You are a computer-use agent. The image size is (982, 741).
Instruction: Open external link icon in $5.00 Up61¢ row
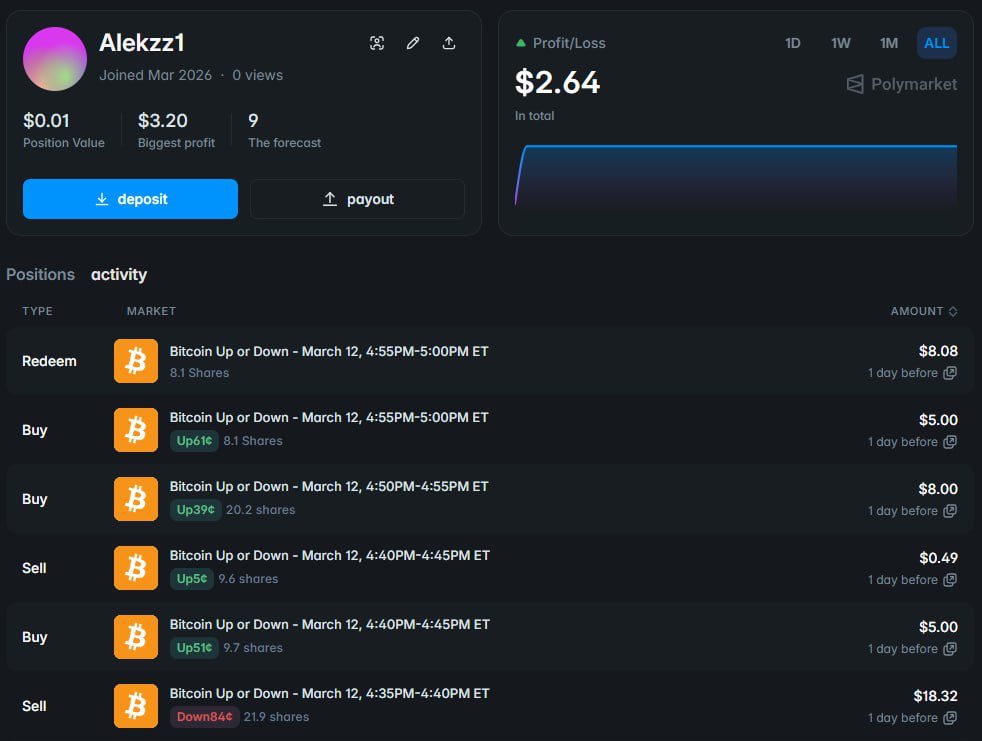click(950, 442)
